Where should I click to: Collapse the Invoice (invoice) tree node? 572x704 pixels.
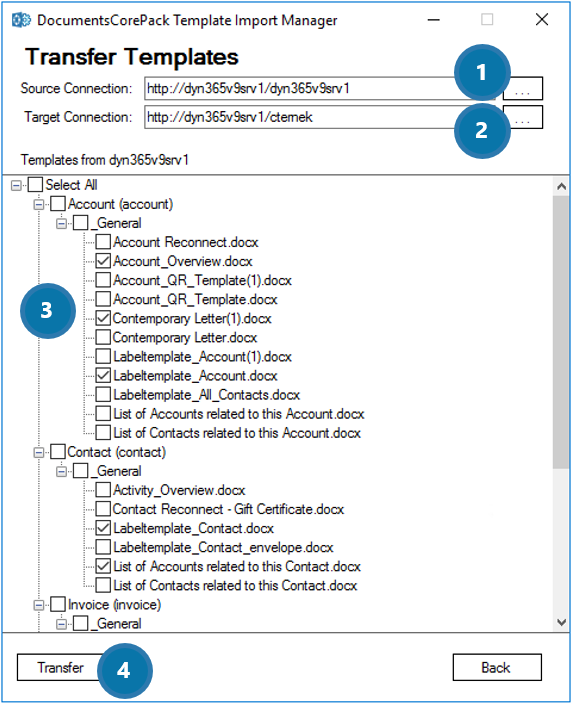pyautogui.click(x=39, y=605)
